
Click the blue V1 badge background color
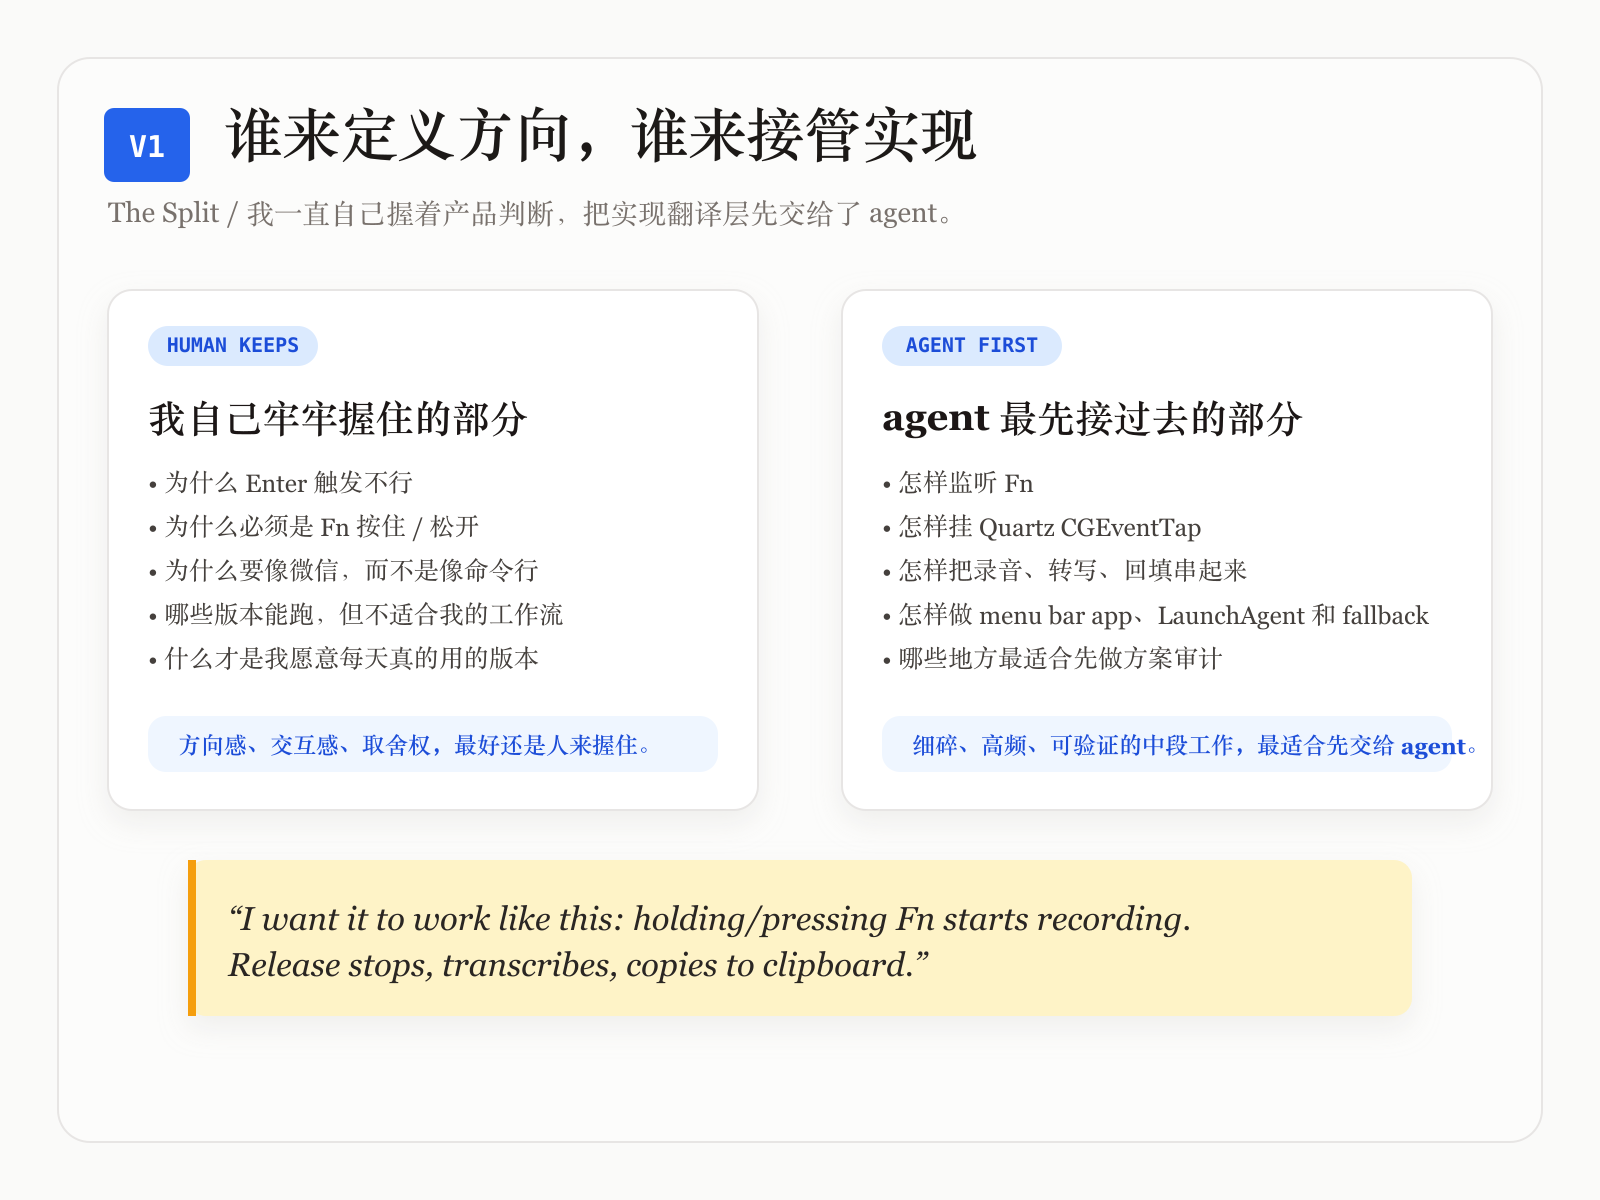(x=146, y=144)
